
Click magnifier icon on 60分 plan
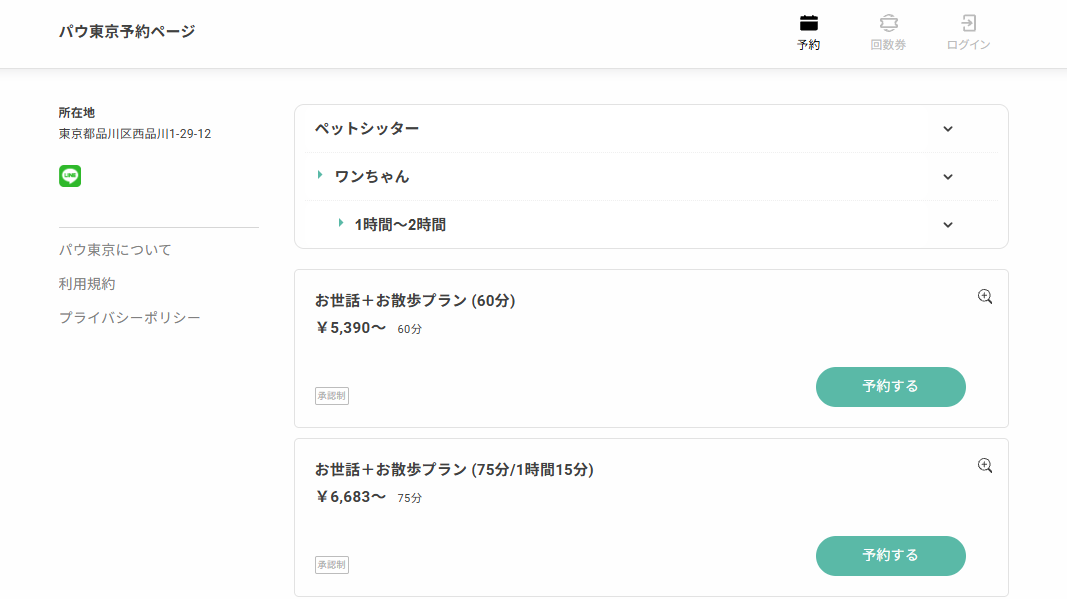point(985,297)
